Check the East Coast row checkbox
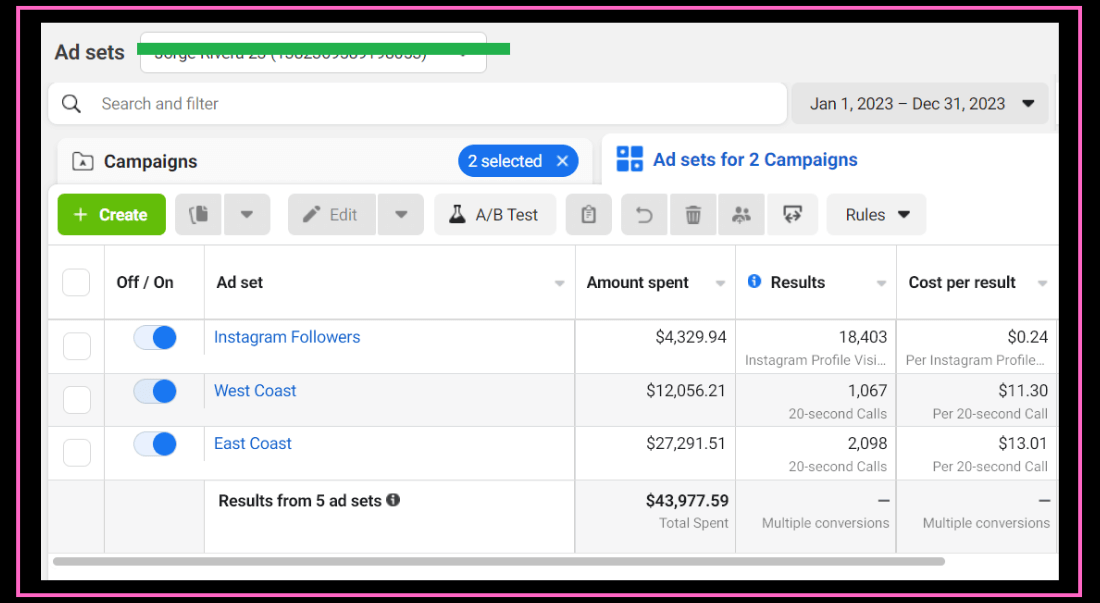 tap(77, 453)
